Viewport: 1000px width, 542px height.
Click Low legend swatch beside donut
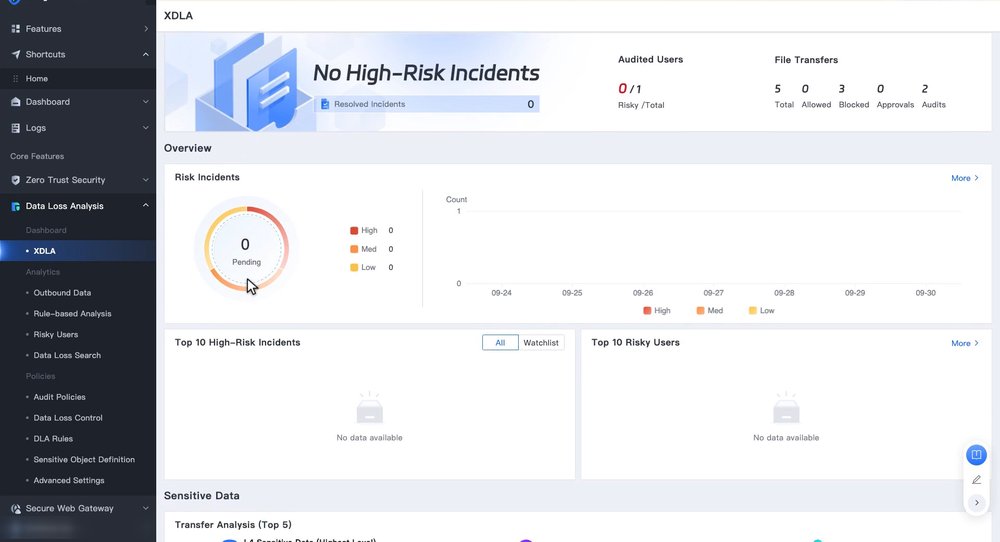click(x=354, y=268)
